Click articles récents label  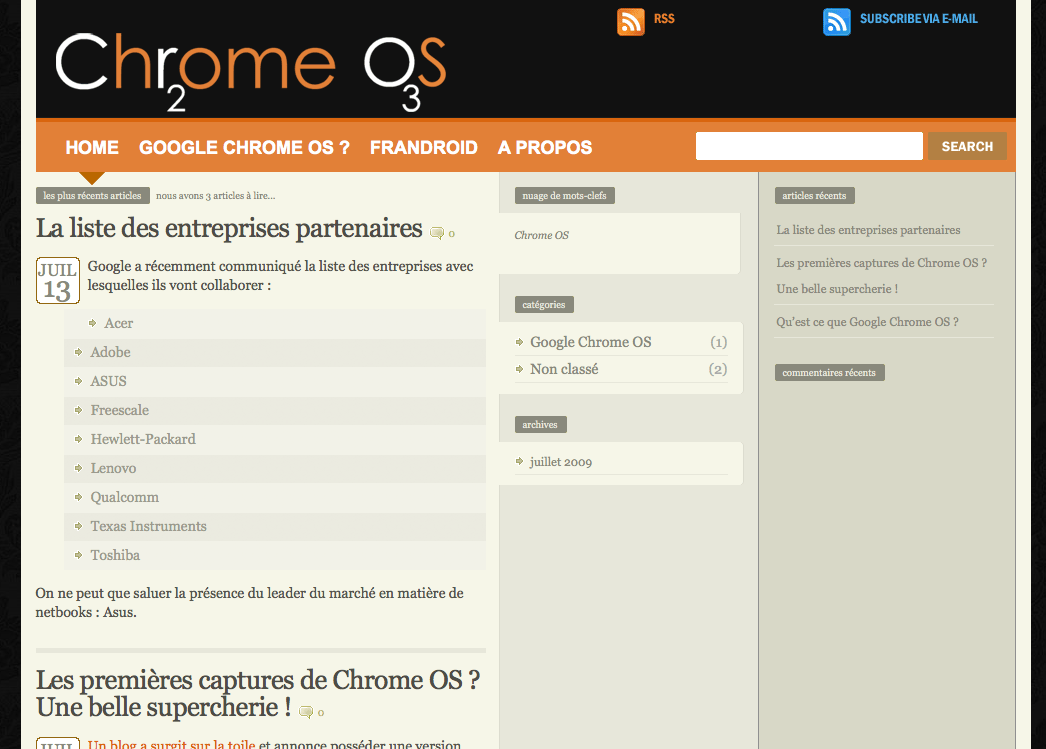[815, 195]
